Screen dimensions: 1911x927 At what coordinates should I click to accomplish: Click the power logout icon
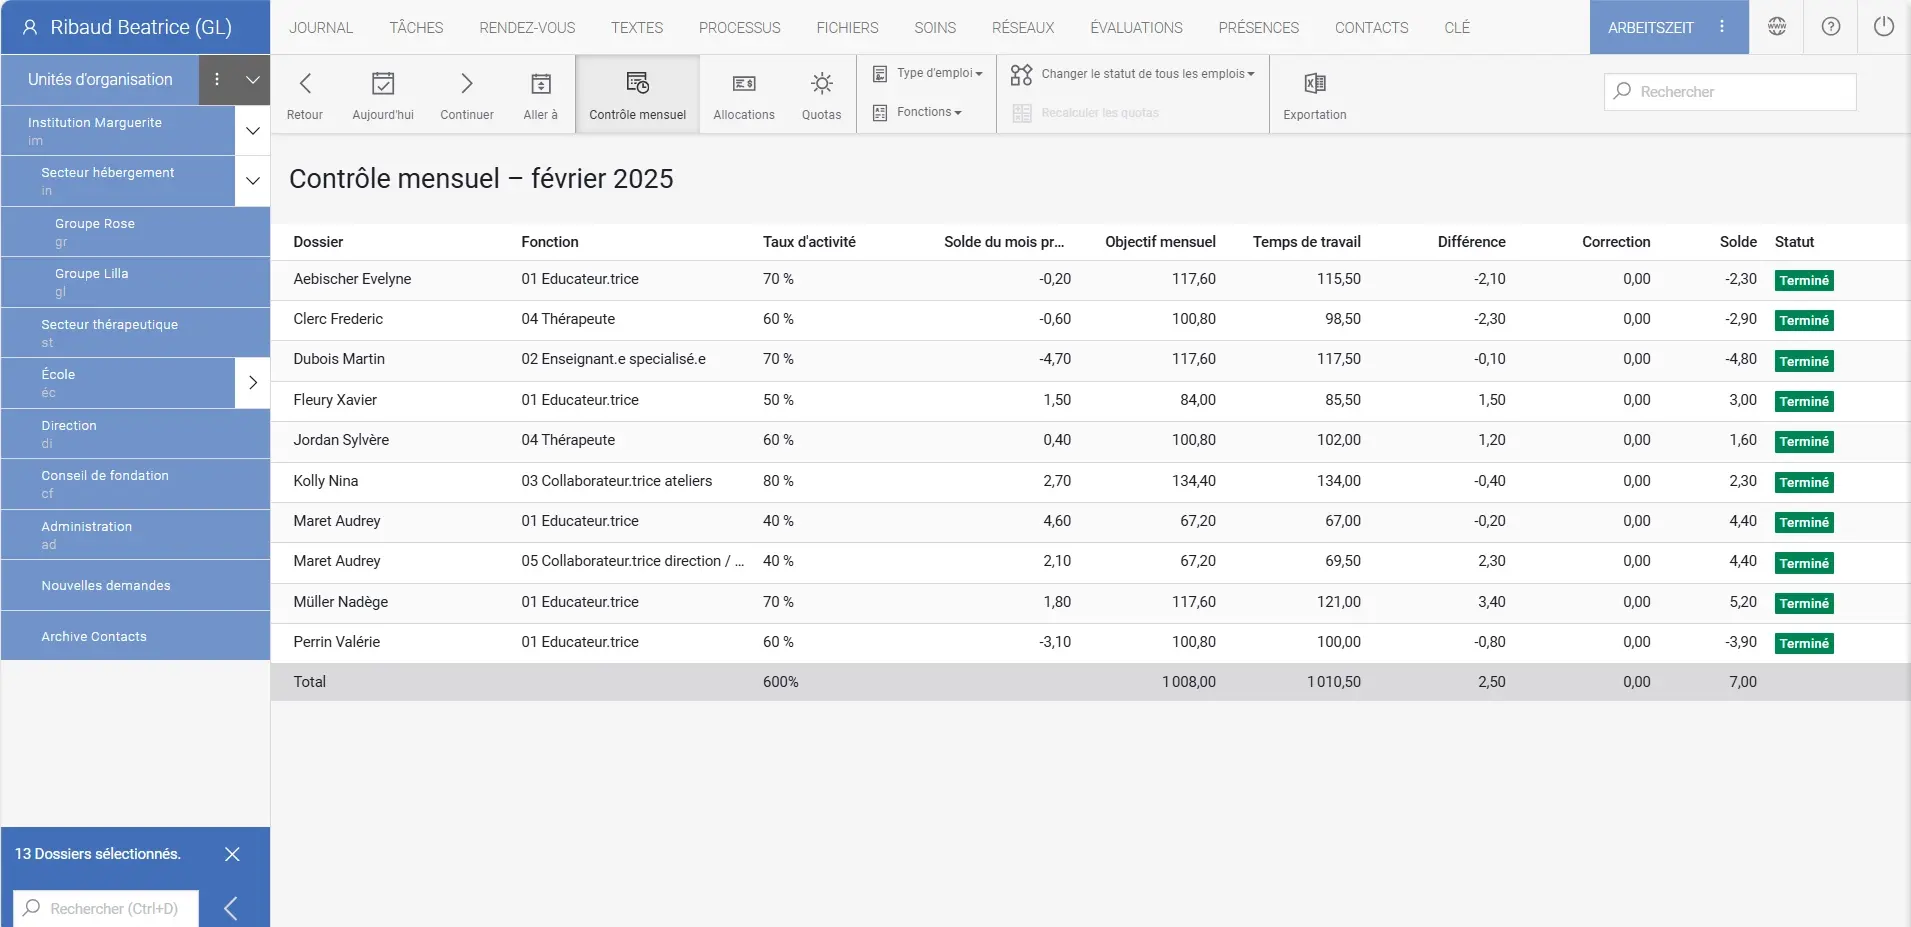pos(1883,27)
